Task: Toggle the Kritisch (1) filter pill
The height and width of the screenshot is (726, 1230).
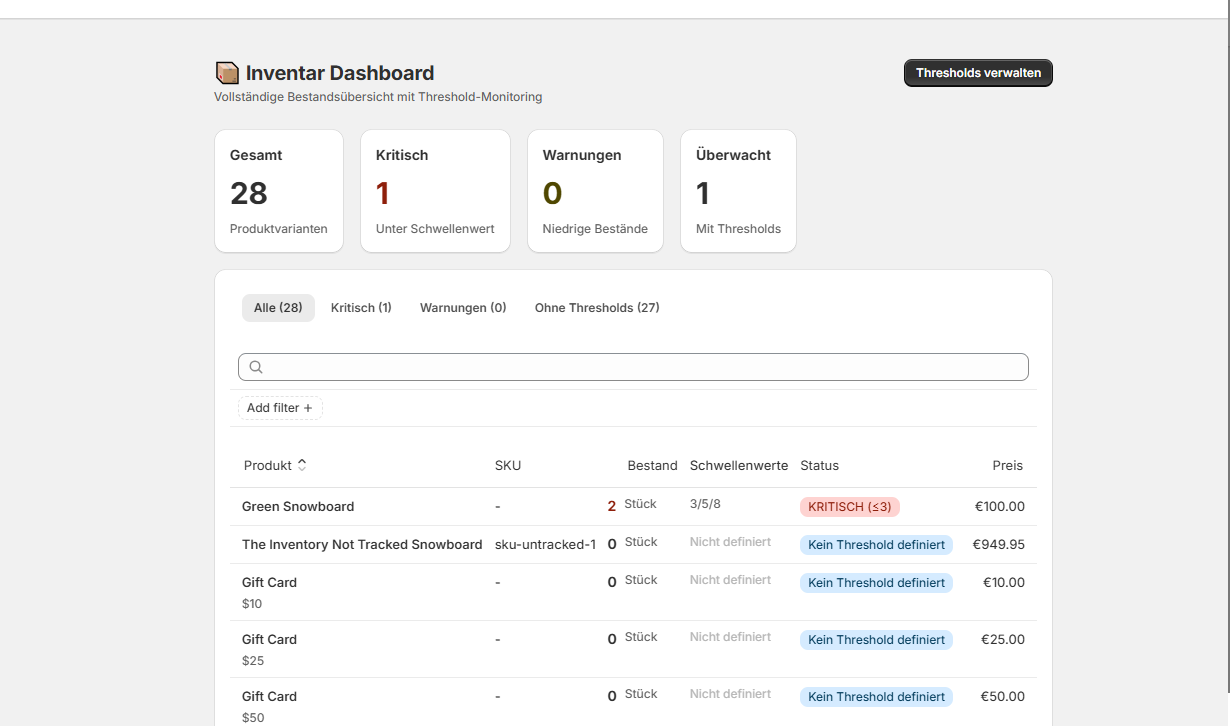Action: pyautogui.click(x=361, y=307)
